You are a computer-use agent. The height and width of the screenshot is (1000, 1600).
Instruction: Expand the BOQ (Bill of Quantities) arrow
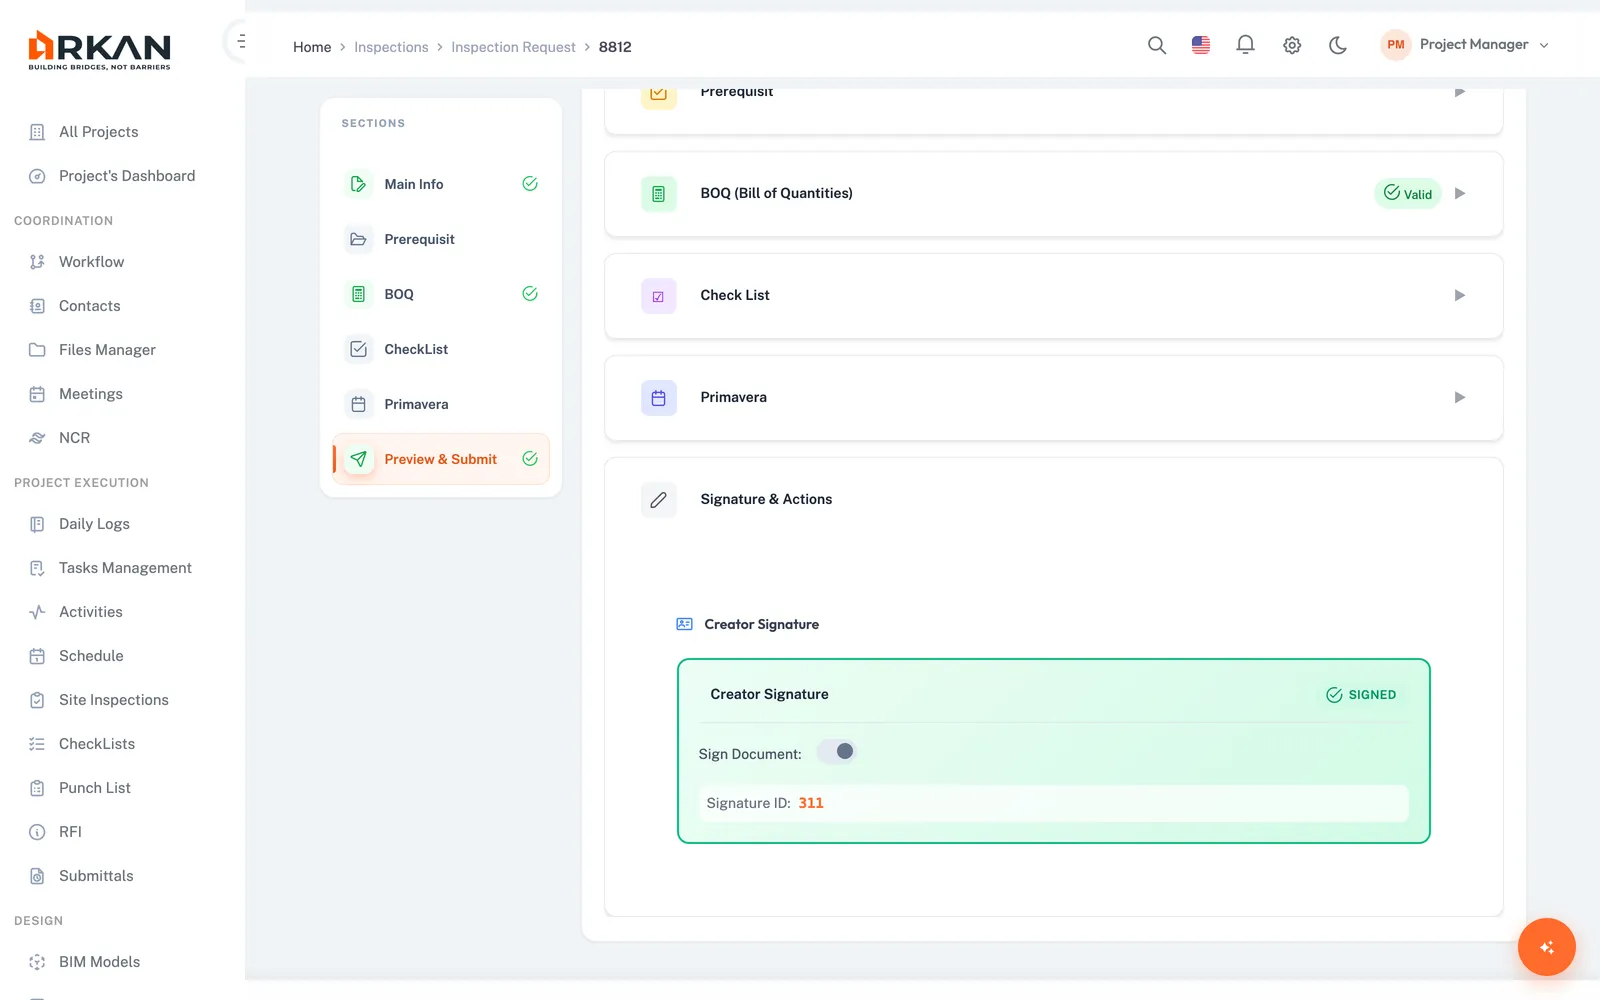pyautogui.click(x=1460, y=194)
